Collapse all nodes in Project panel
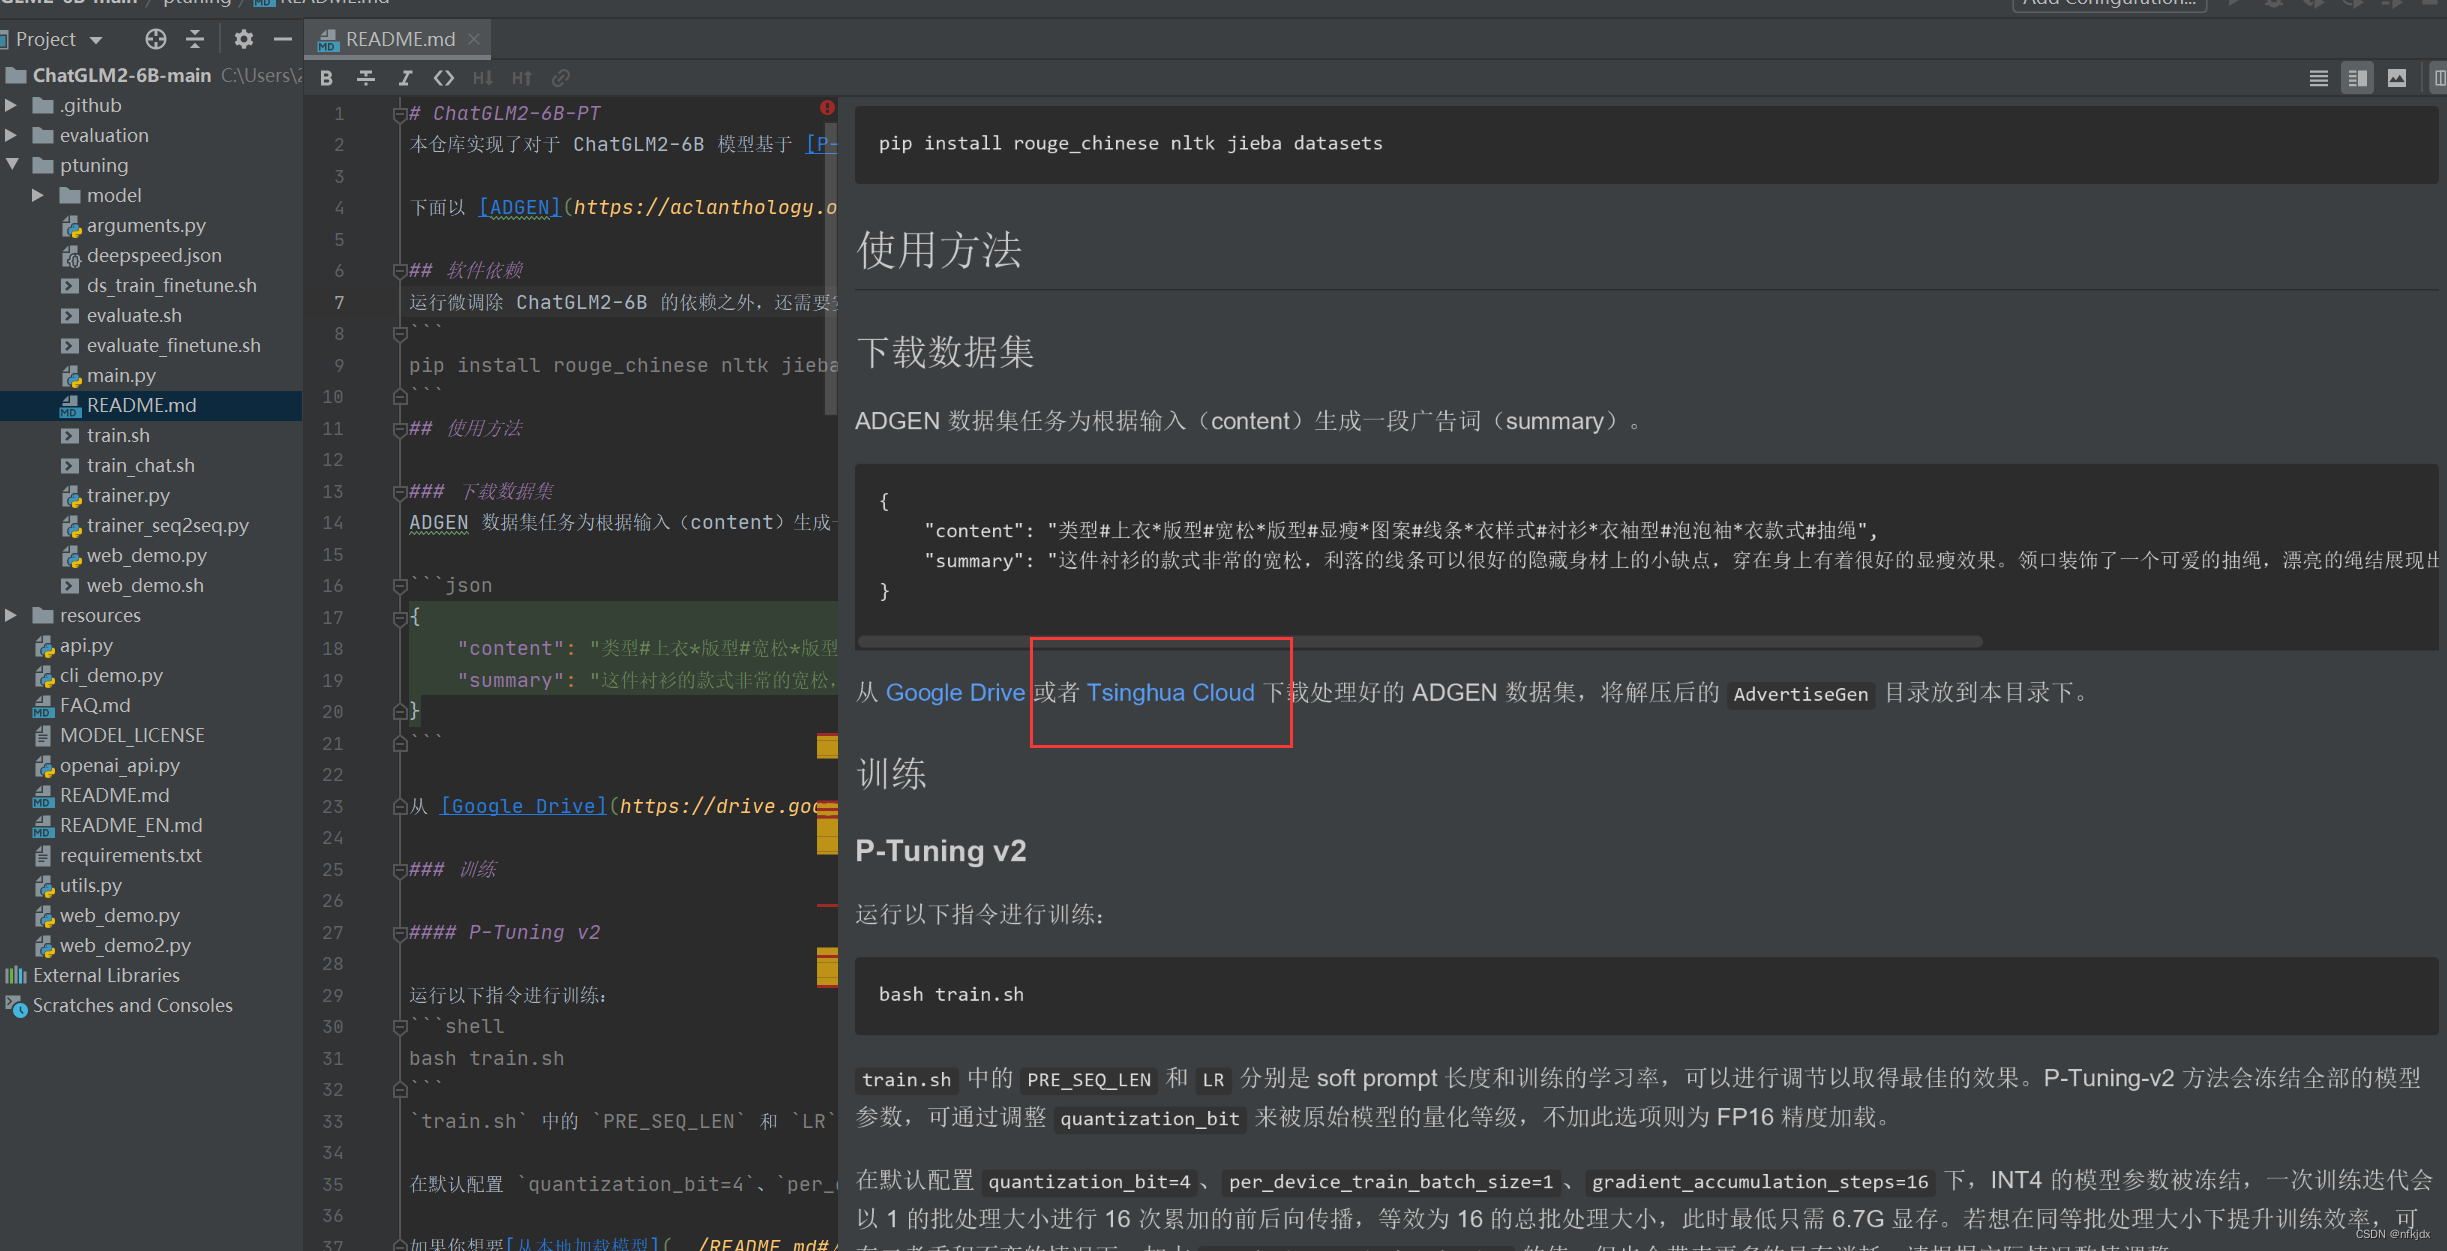The height and width of the screenshot is (1251, 2447). click(x=195, y=39)
